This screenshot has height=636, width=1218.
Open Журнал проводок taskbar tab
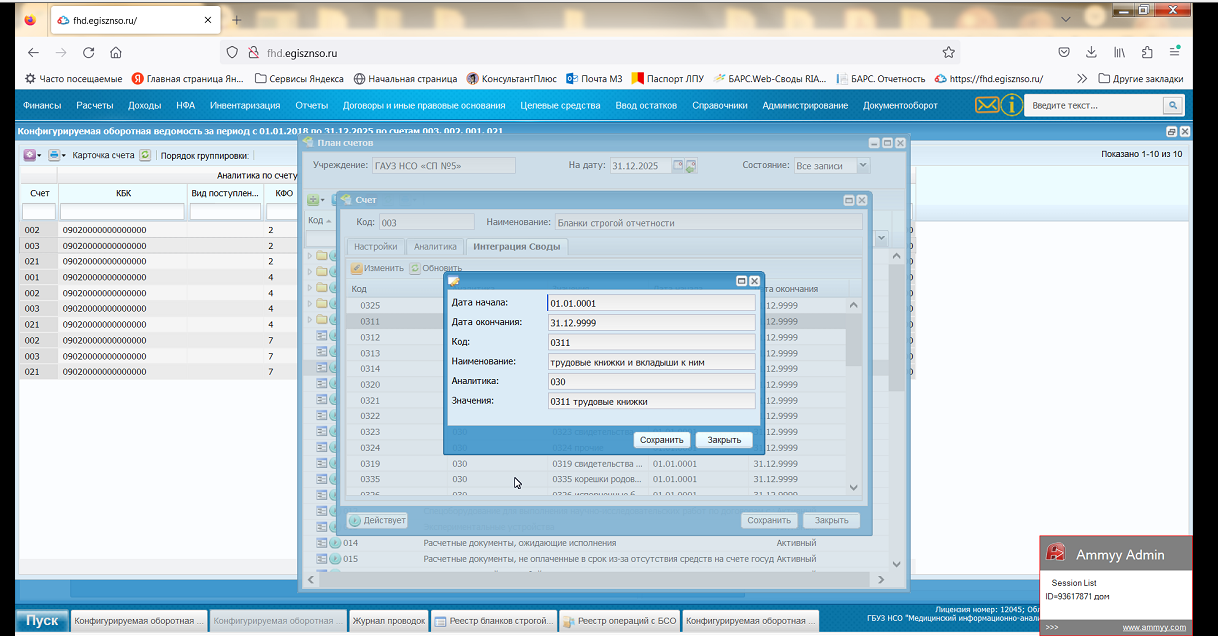tap(389, 621)
